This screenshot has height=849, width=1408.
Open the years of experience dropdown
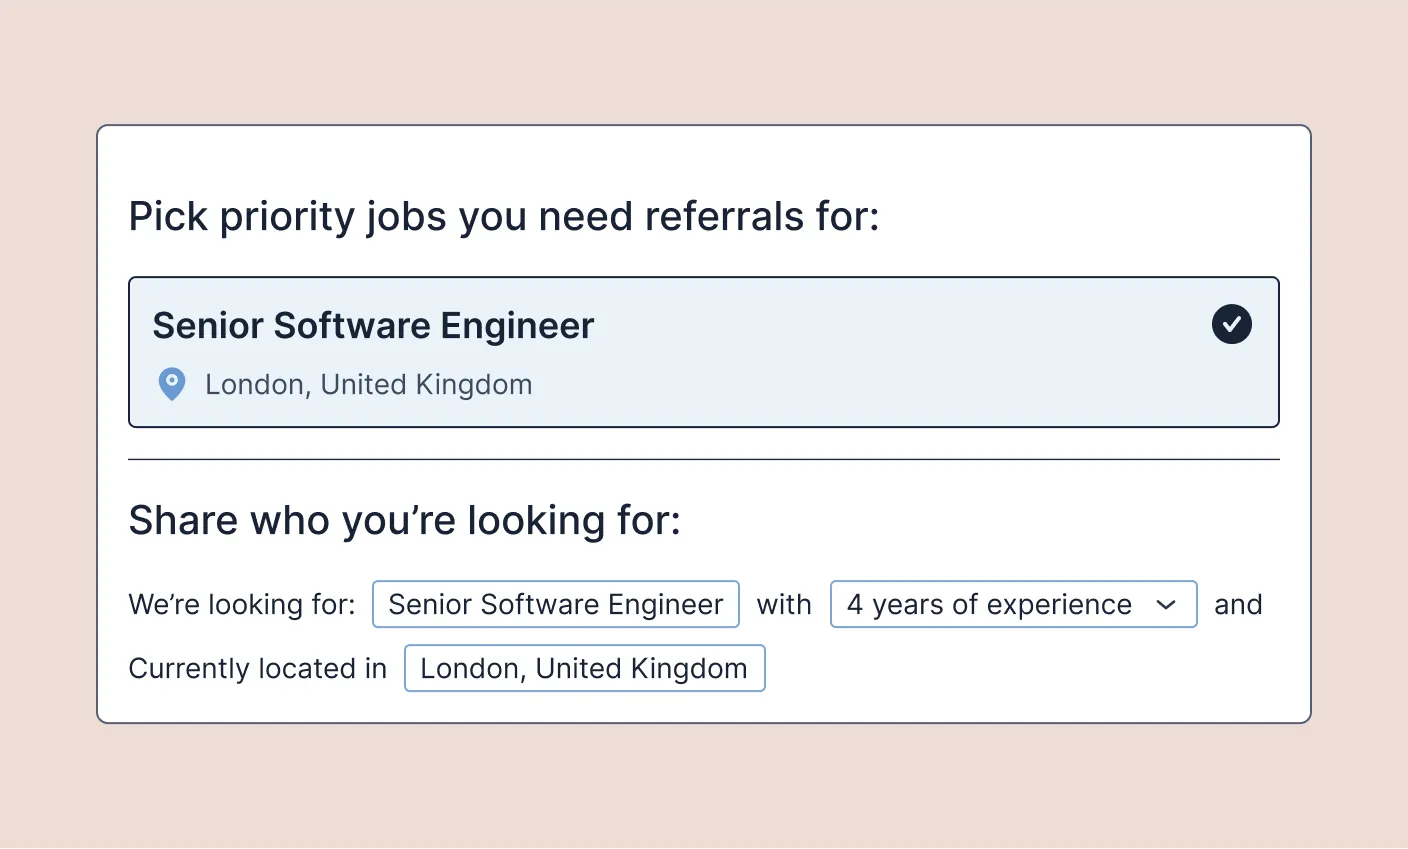point(1012,604)
